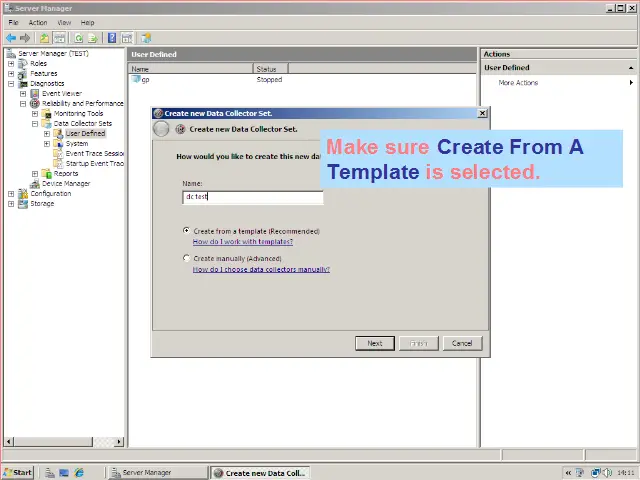Collapse the Diagnostics tree node
This screenshot has width=640, height=480.
pos(11,83)
